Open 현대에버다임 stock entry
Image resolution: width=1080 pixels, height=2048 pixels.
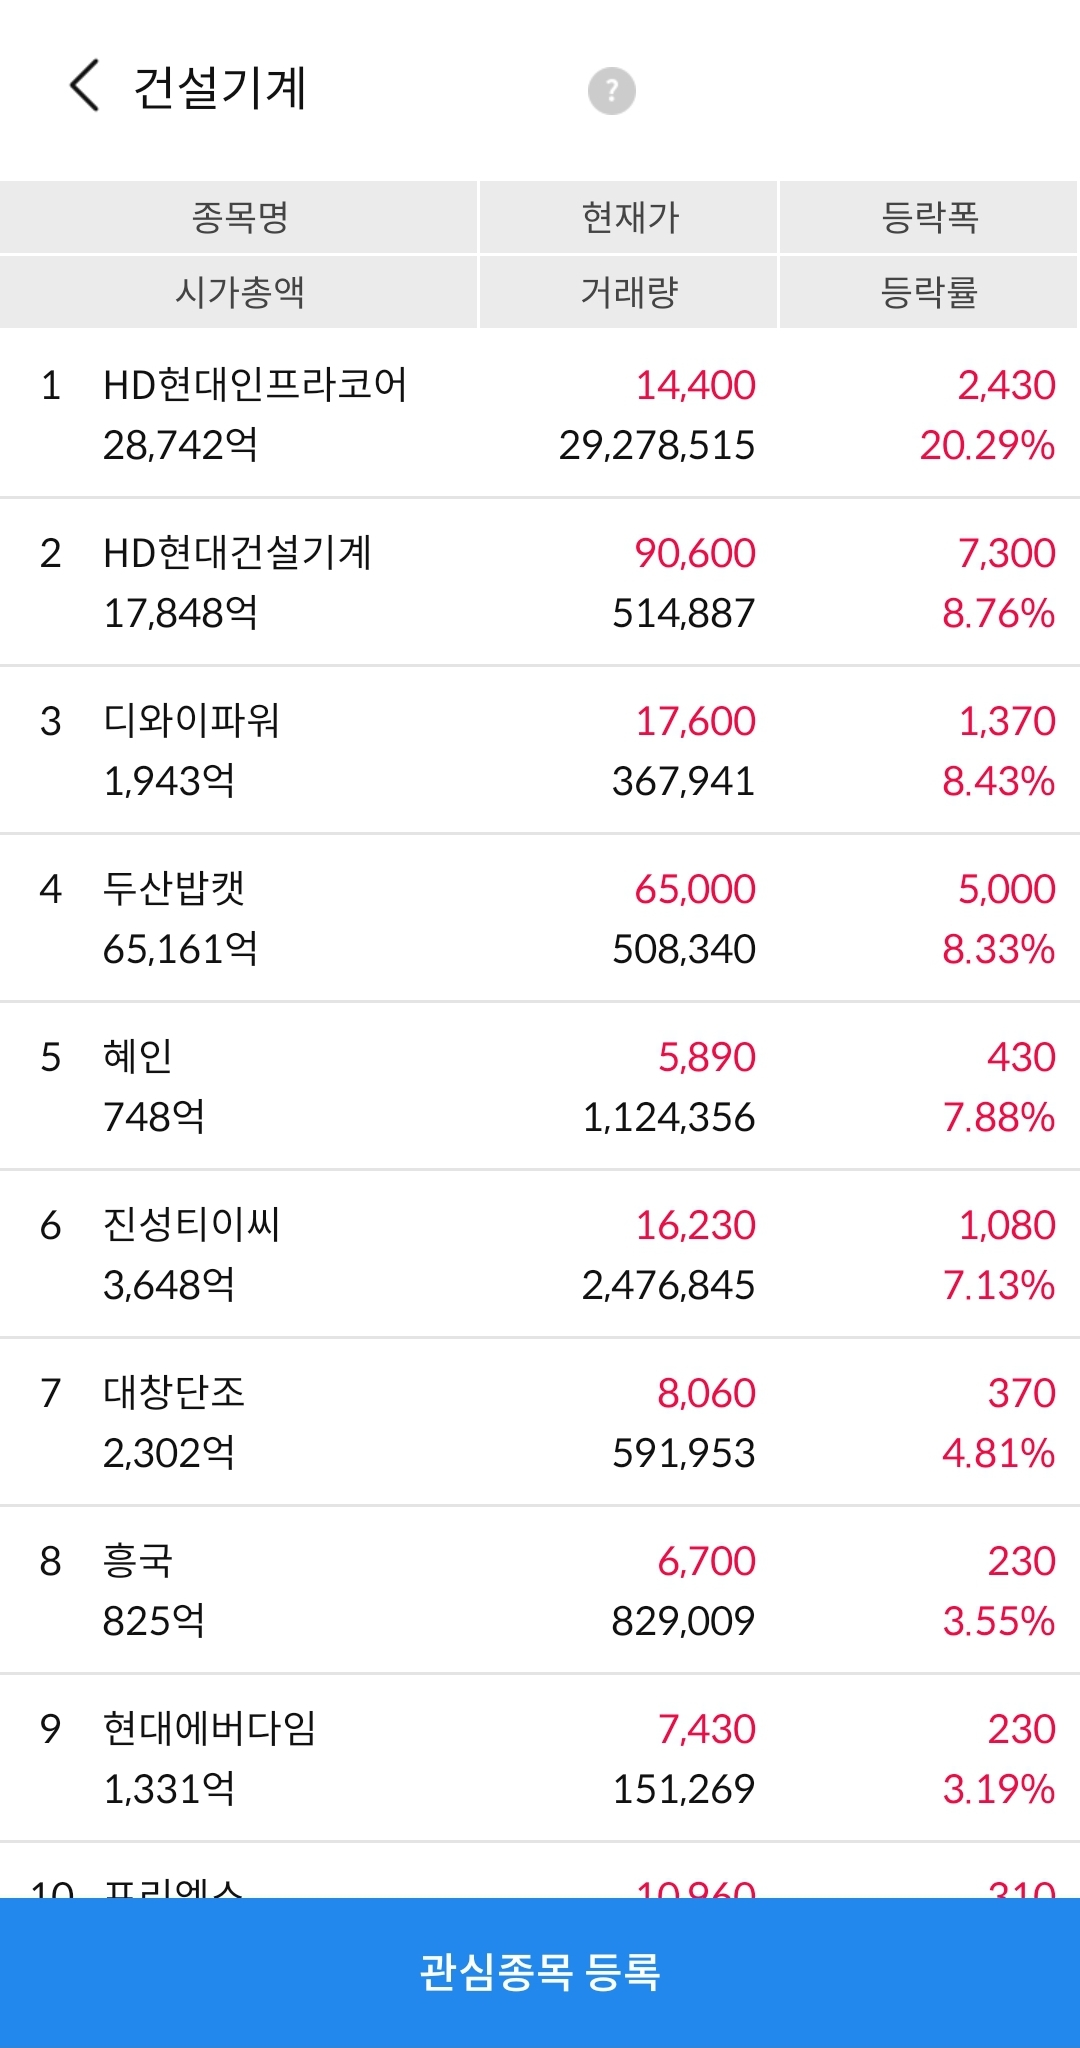click(540, 1758)
